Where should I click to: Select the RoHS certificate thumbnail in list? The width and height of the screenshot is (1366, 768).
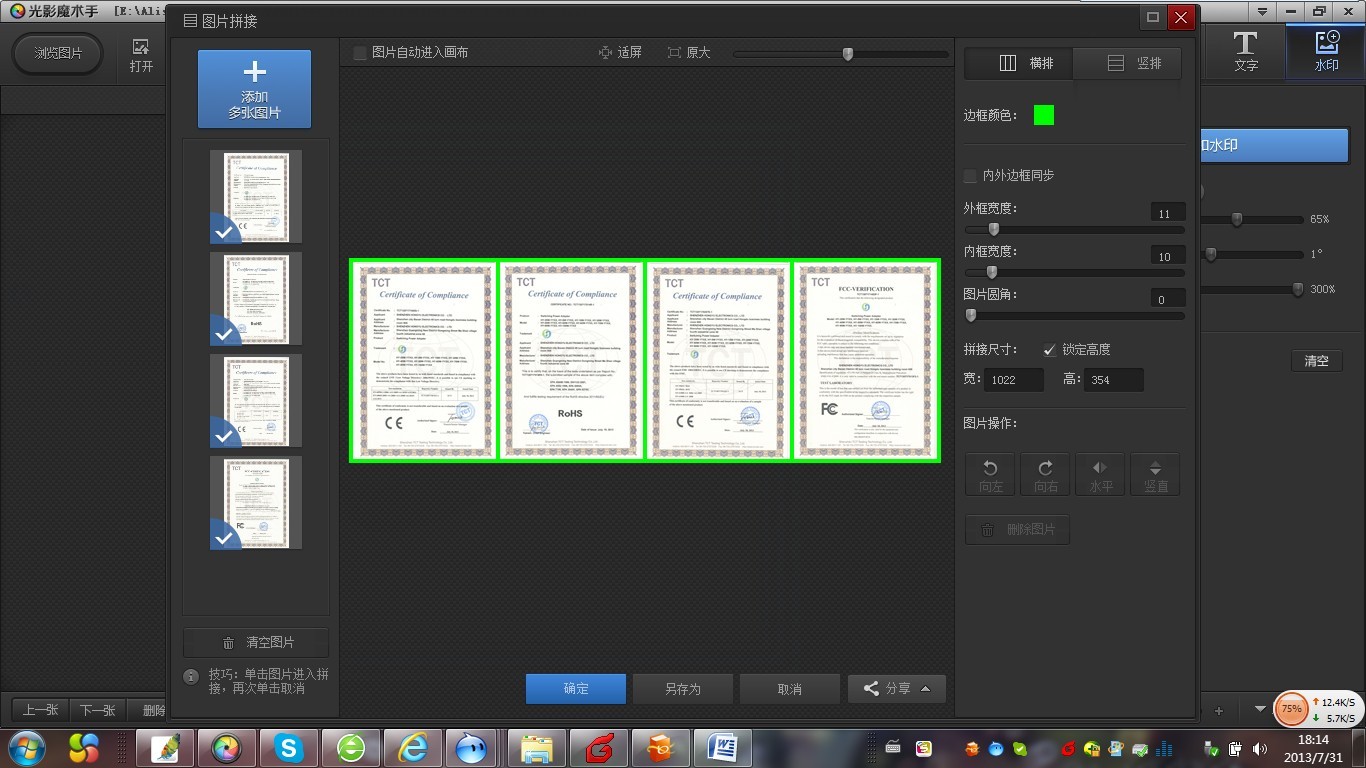pyautogui.click(x=256, y=298)
